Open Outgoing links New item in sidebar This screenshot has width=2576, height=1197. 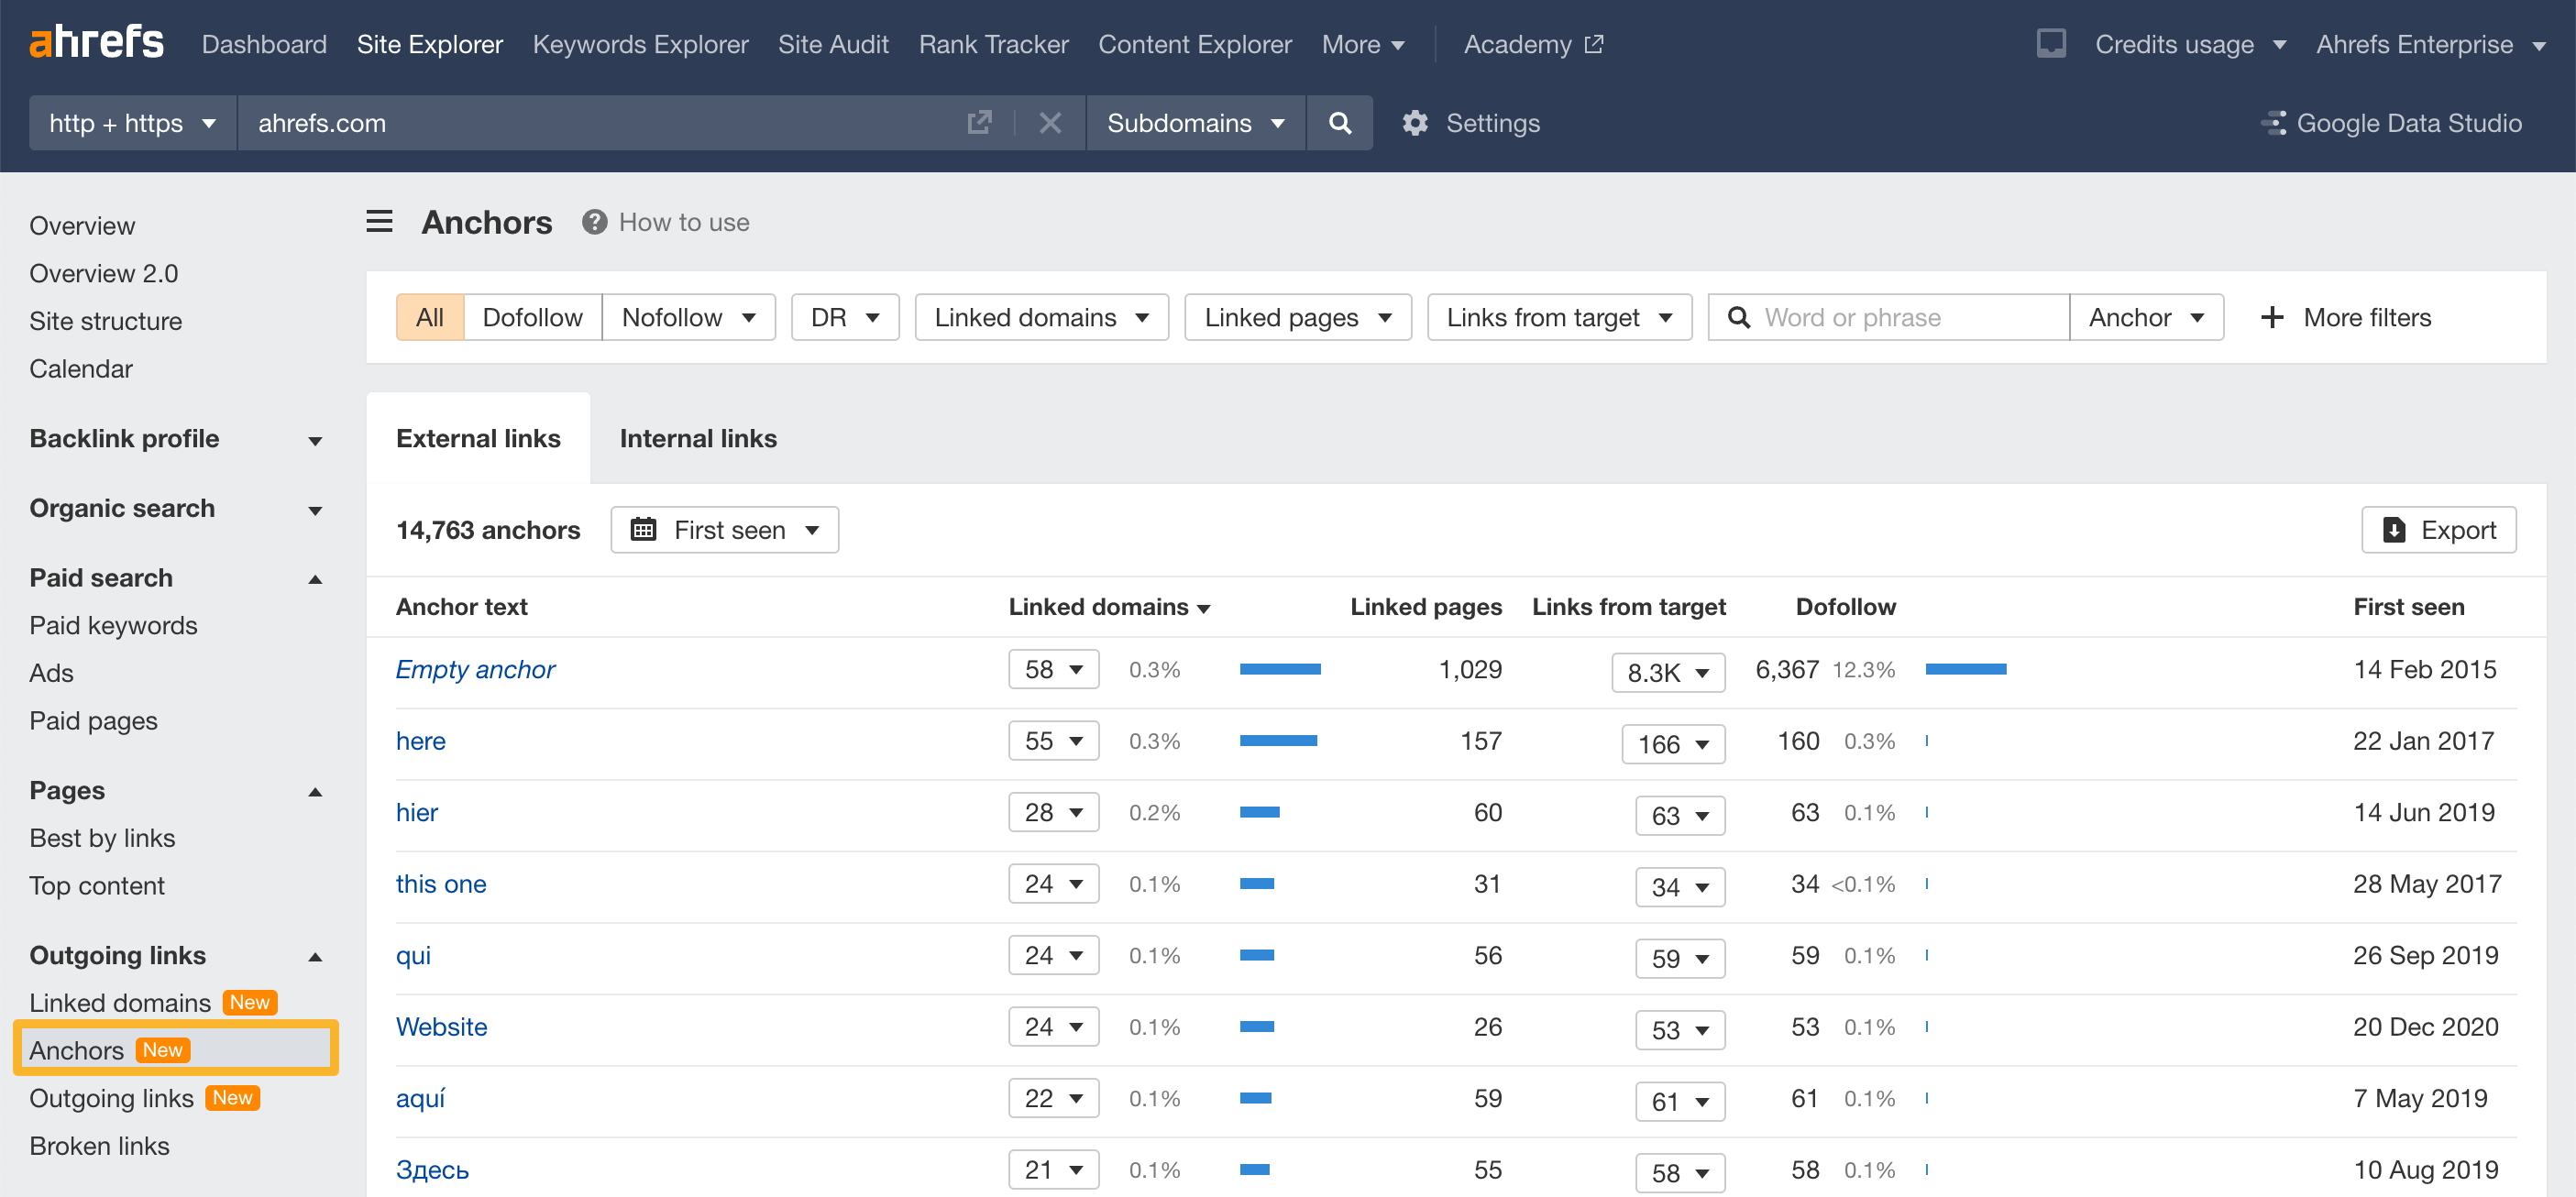[x=143, y=1099]
